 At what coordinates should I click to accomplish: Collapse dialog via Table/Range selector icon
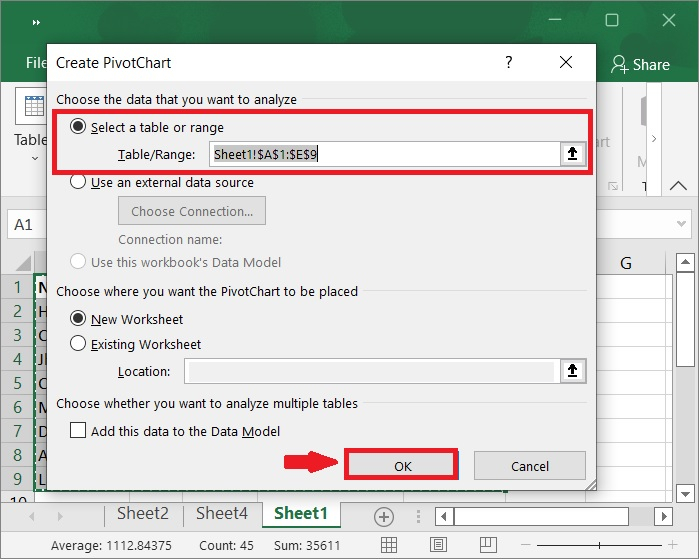click(572, 154)
